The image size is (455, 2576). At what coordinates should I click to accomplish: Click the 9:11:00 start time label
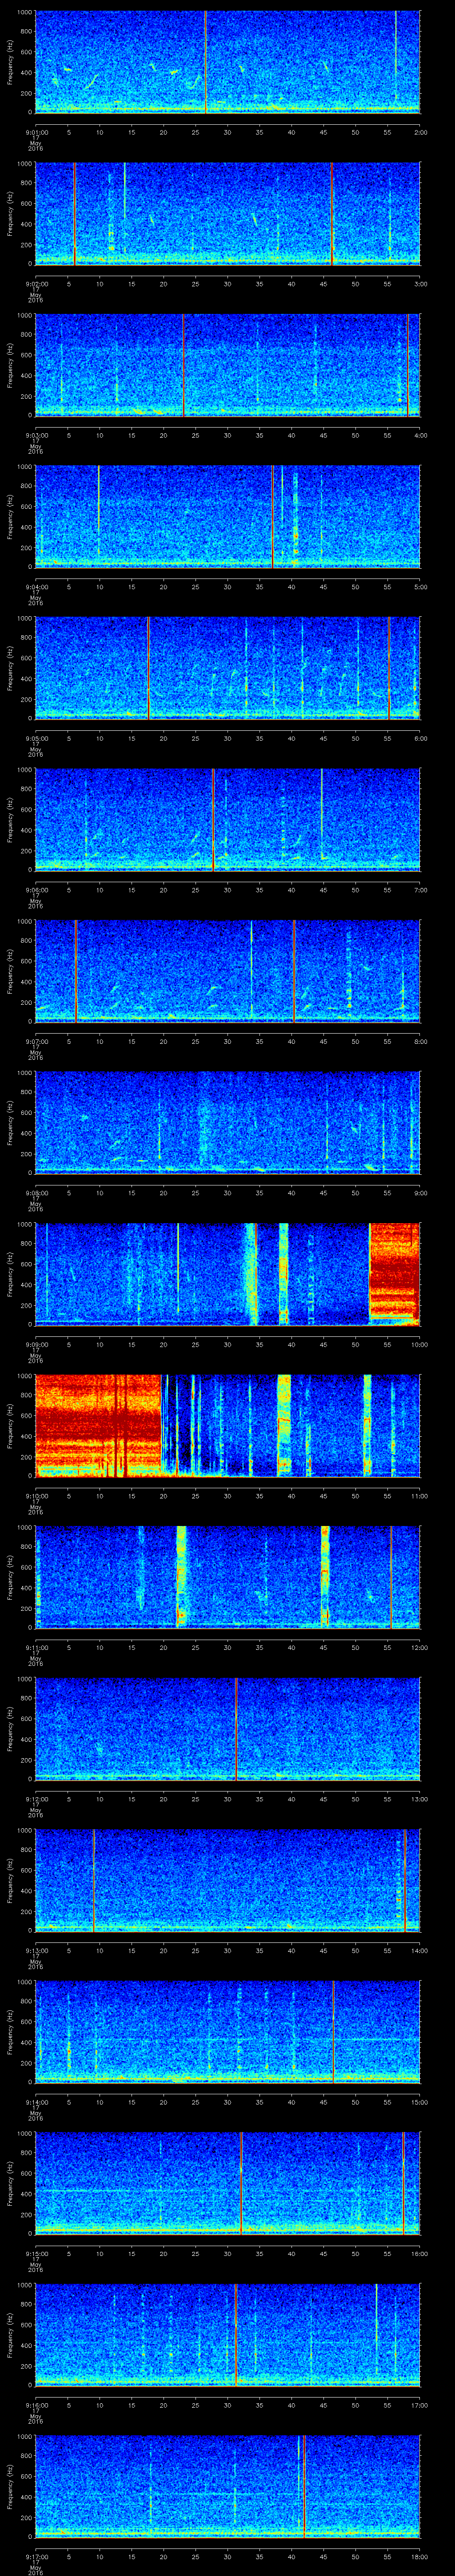coord(37,1648)
